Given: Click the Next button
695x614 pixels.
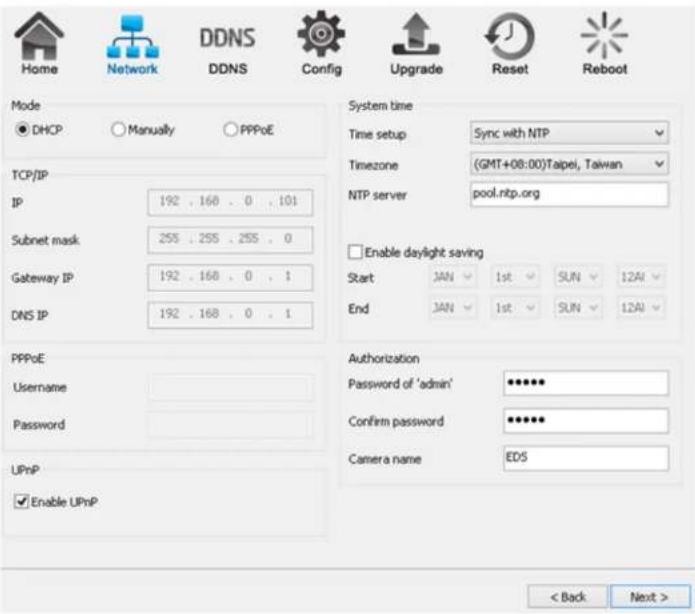Looking at the screenshot, I should pos(650,597).
